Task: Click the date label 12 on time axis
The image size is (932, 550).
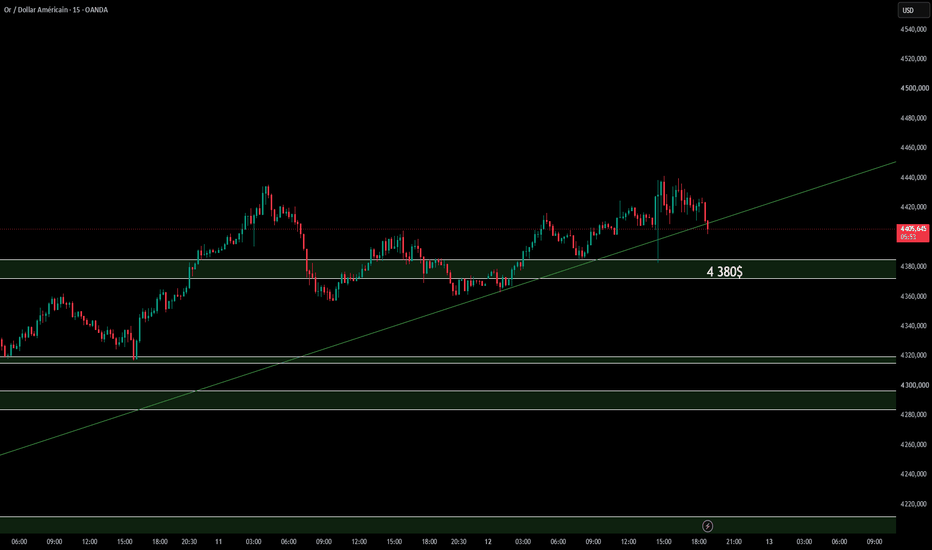Action: [x=488, y=542]
